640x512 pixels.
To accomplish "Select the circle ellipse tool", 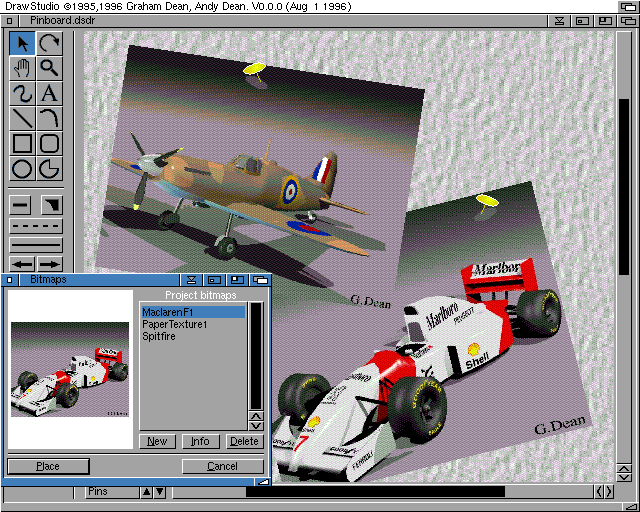I will 22,169.
